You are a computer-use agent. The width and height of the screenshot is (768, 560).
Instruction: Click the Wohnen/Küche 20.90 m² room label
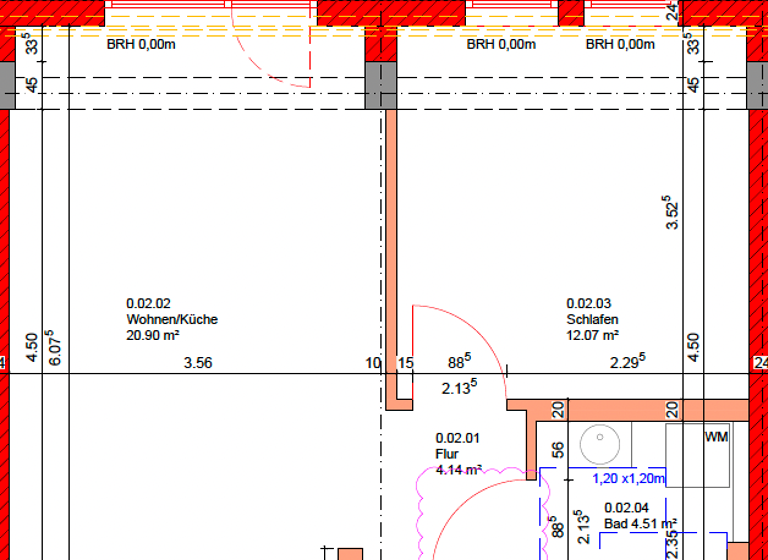pos(171,319)
